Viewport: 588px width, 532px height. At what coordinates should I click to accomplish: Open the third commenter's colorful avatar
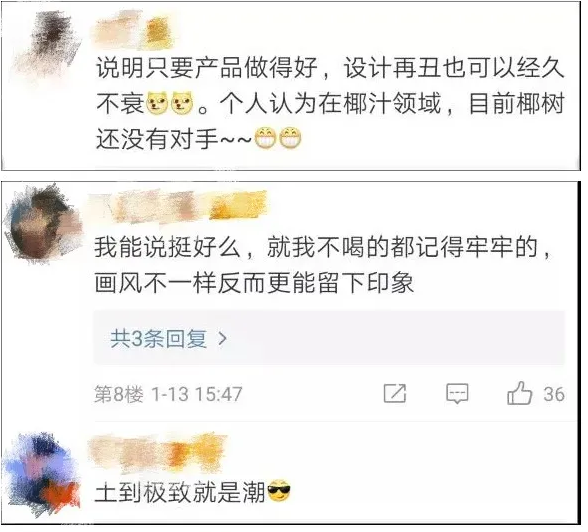coord(42,474)
